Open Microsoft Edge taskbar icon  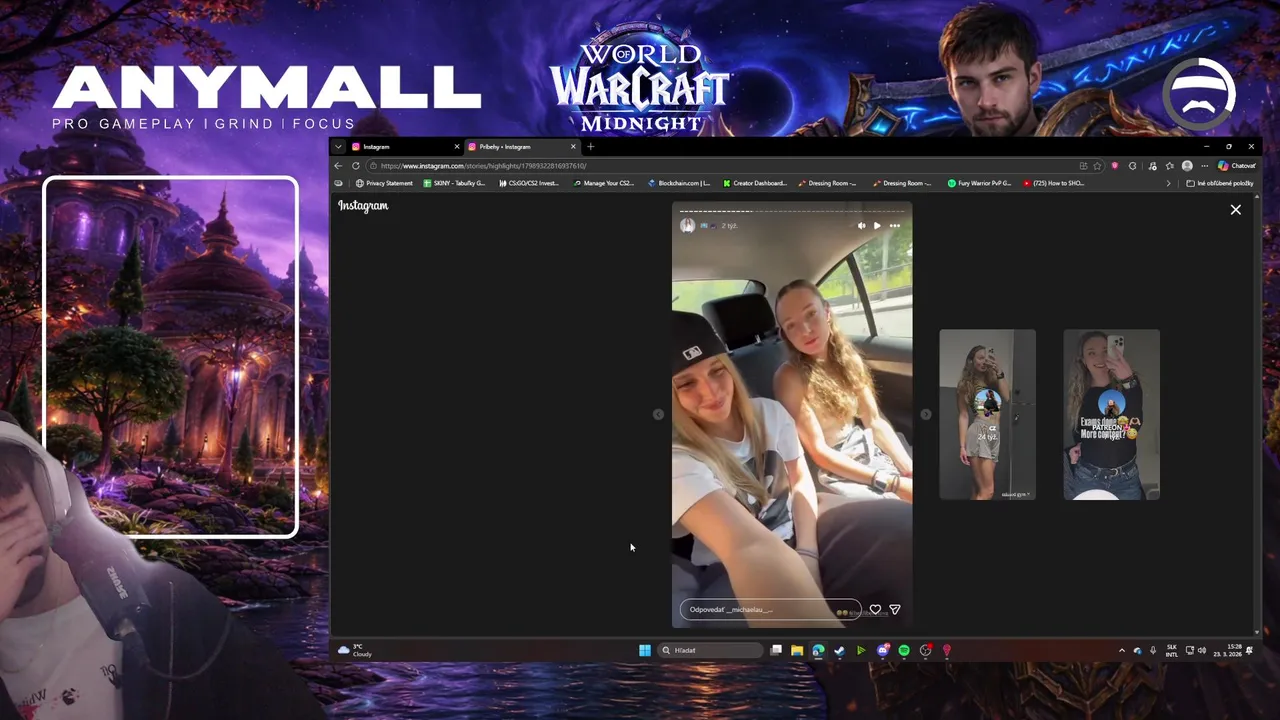pos(818,650)
